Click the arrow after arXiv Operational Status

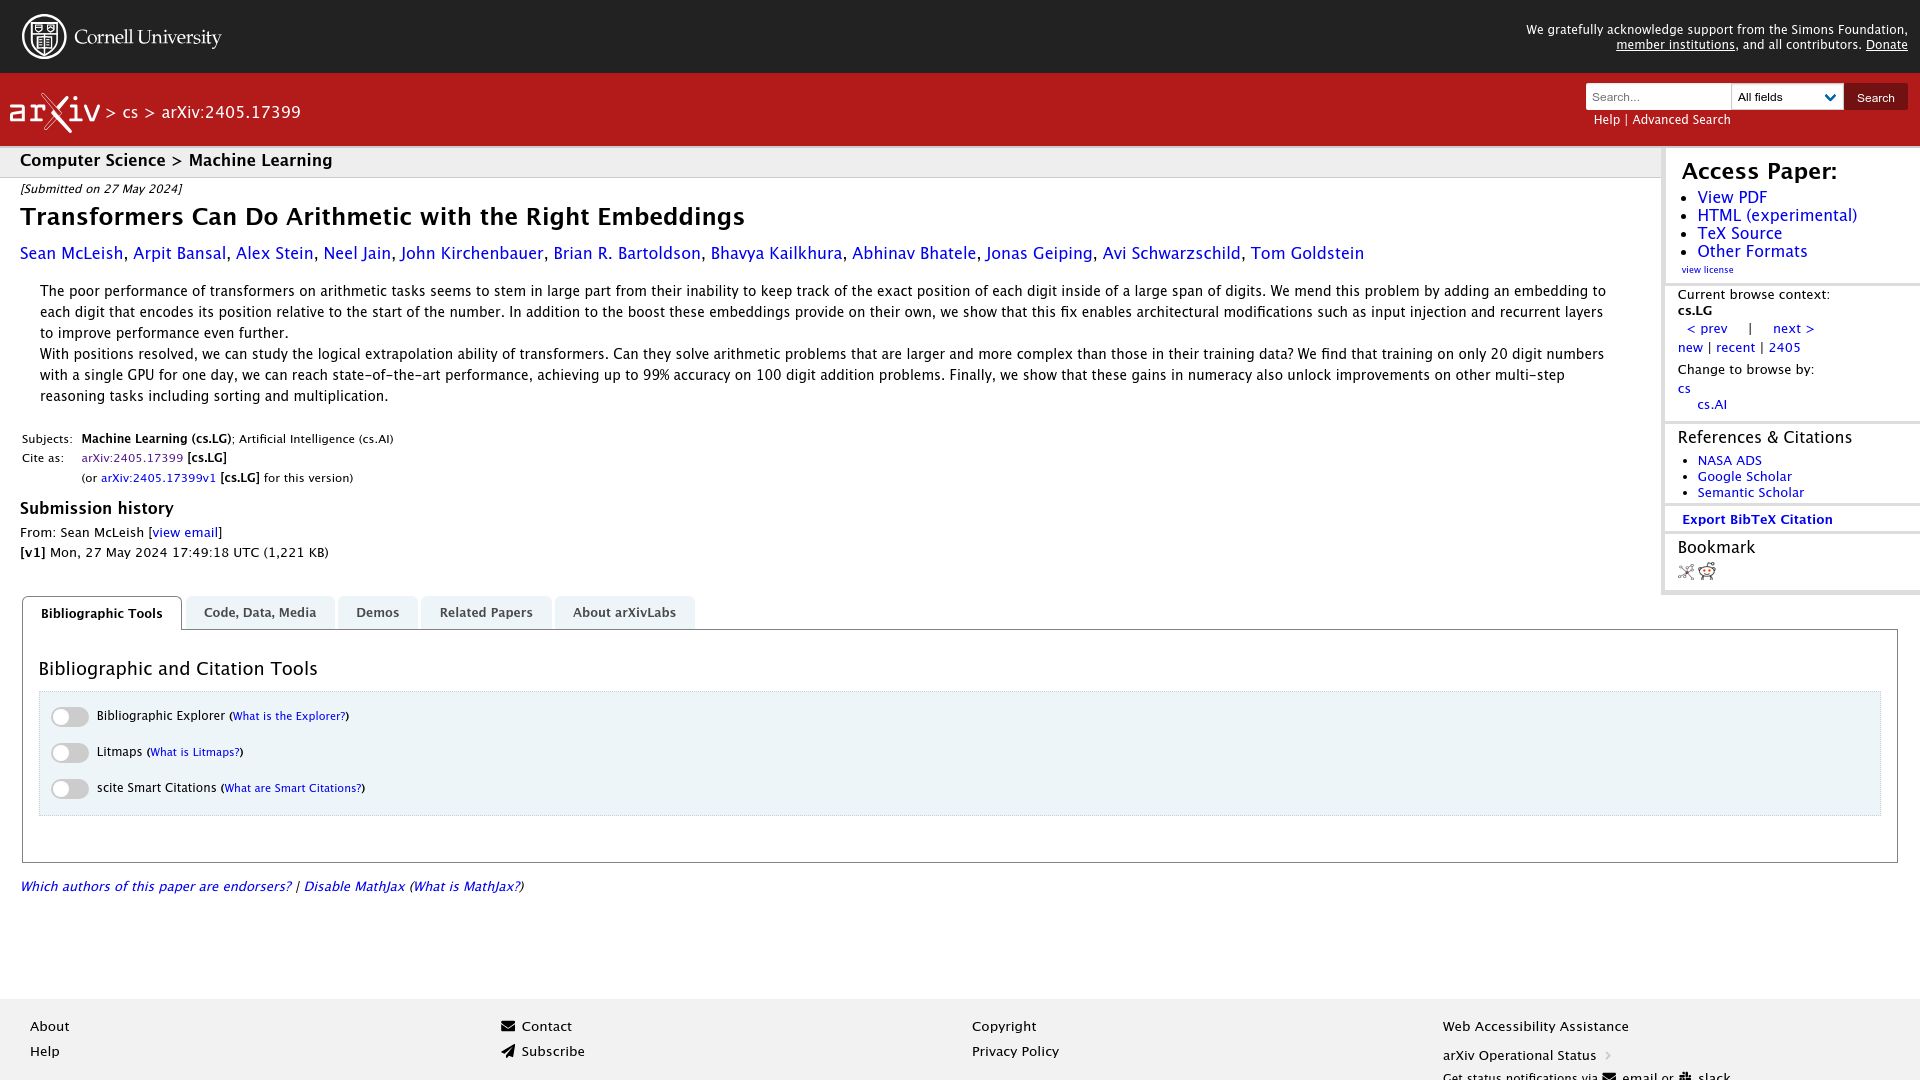coord(1608,1055)
